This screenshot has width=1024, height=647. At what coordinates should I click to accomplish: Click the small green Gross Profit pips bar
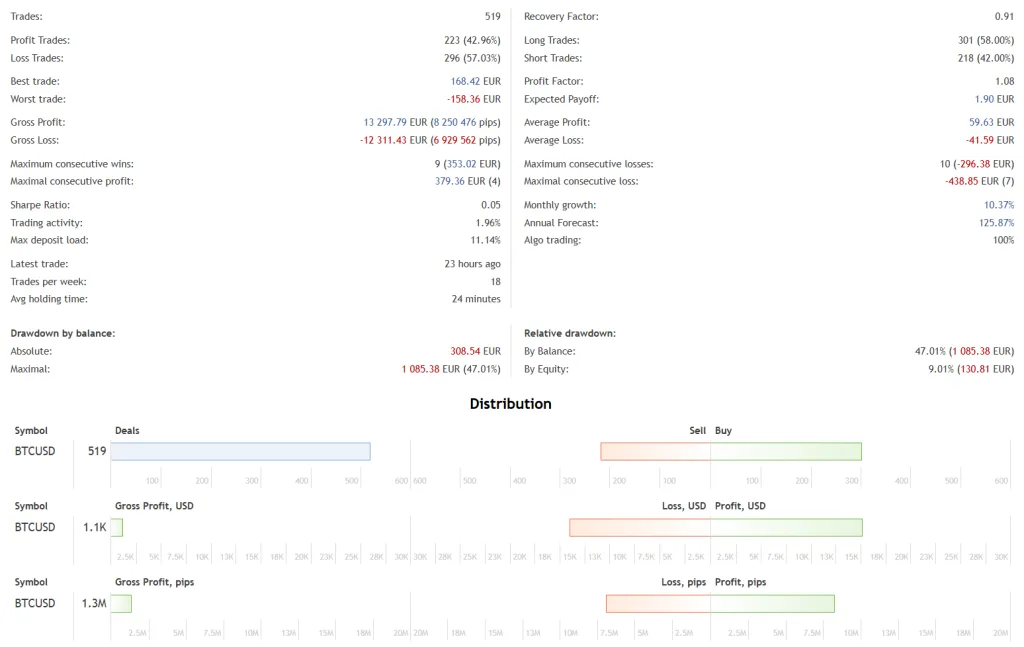(x=121, y=603)
